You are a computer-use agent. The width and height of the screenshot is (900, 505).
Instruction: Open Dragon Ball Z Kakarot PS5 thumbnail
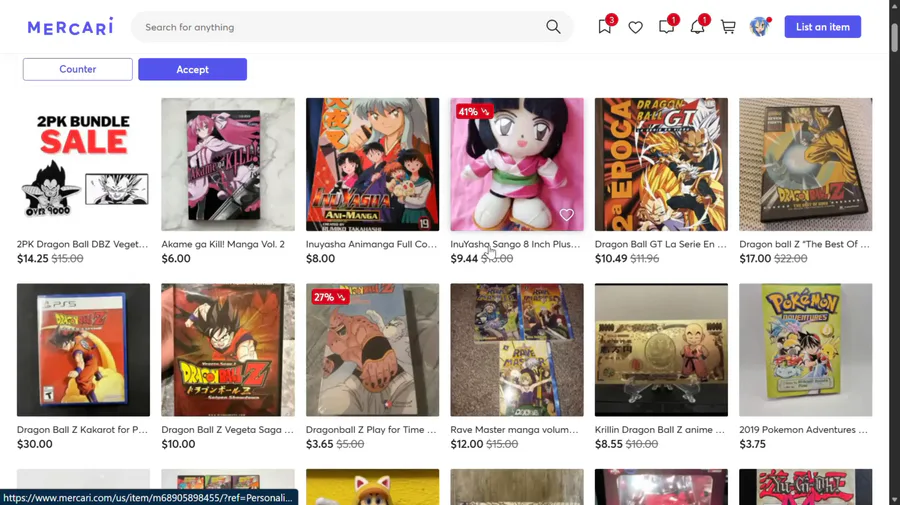pyautogui.click(x=83, y=349)
